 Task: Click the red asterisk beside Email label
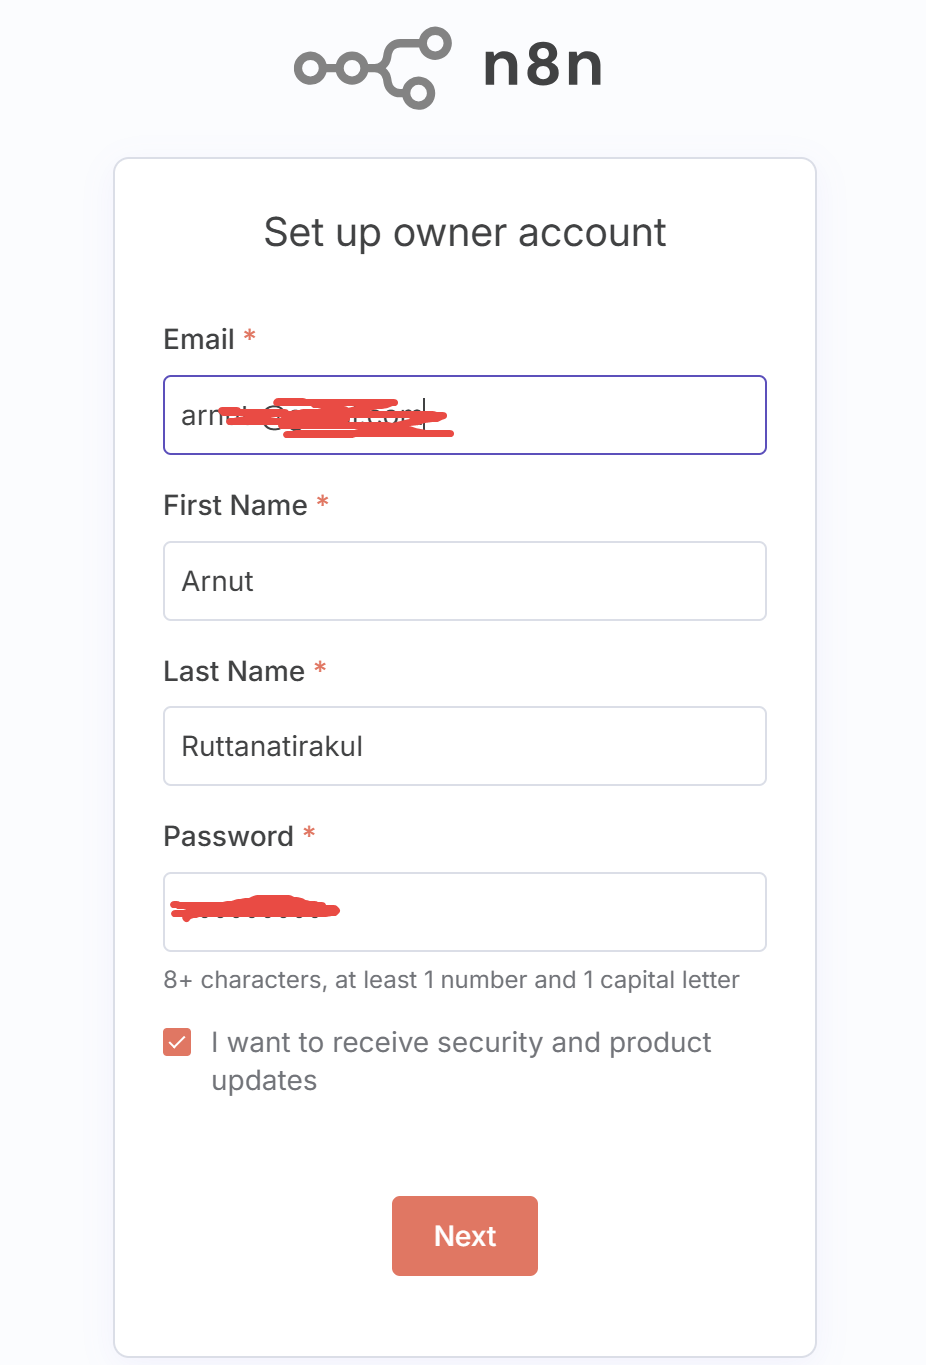(x=250, y=338)
